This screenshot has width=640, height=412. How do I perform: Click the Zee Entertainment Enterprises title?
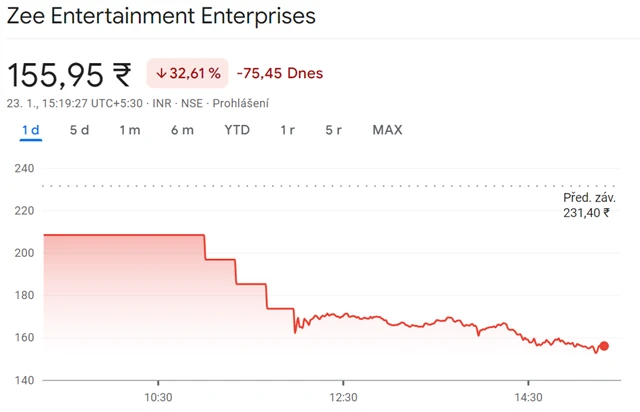click(x=162, y=17)
